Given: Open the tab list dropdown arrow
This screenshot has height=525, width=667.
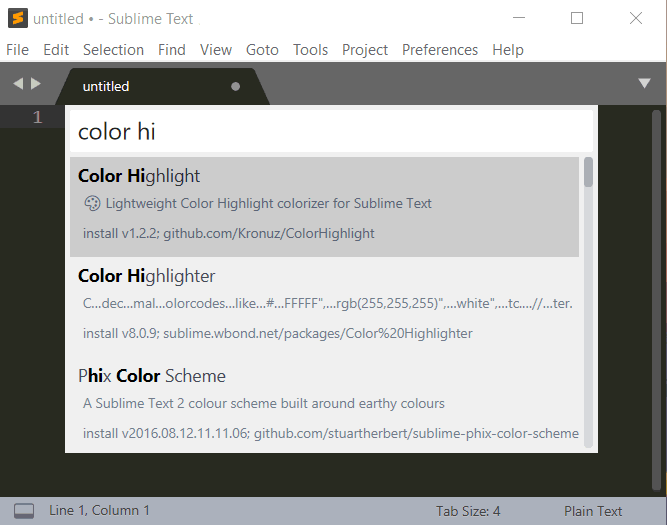Looking at the screenshot, I should click(644, 84).
